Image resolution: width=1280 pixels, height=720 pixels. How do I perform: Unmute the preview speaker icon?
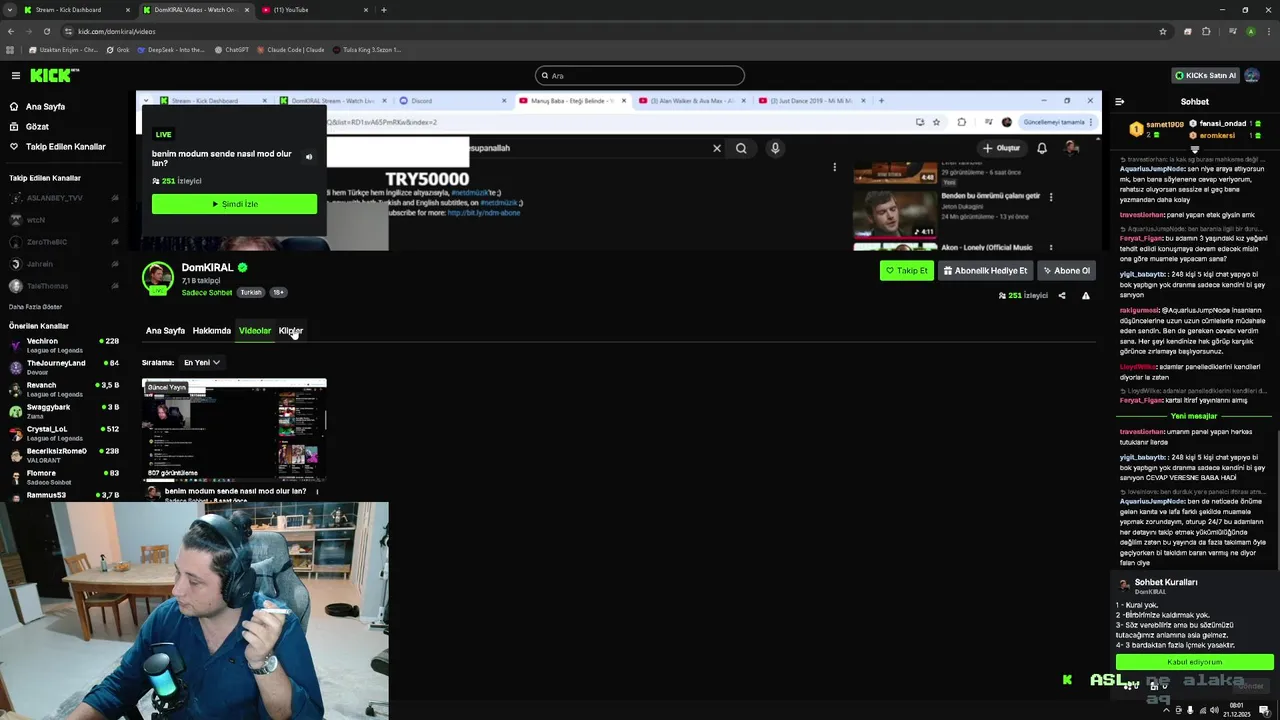(x=309, y=157)
